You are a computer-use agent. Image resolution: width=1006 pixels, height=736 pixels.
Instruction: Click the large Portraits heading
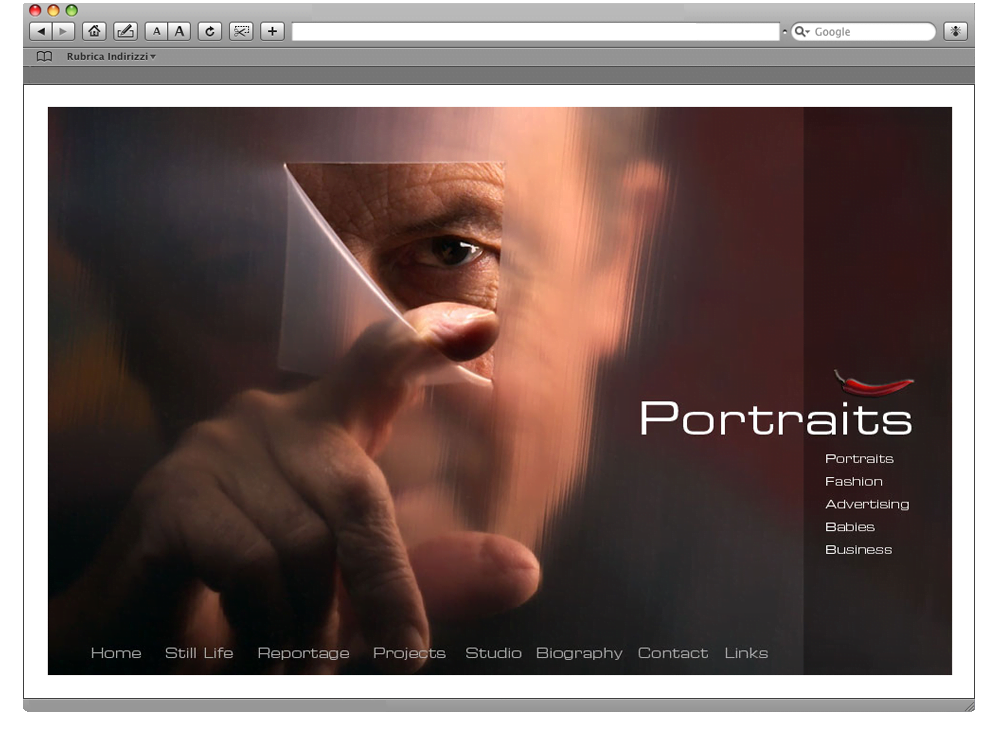(x=776, y=419)
